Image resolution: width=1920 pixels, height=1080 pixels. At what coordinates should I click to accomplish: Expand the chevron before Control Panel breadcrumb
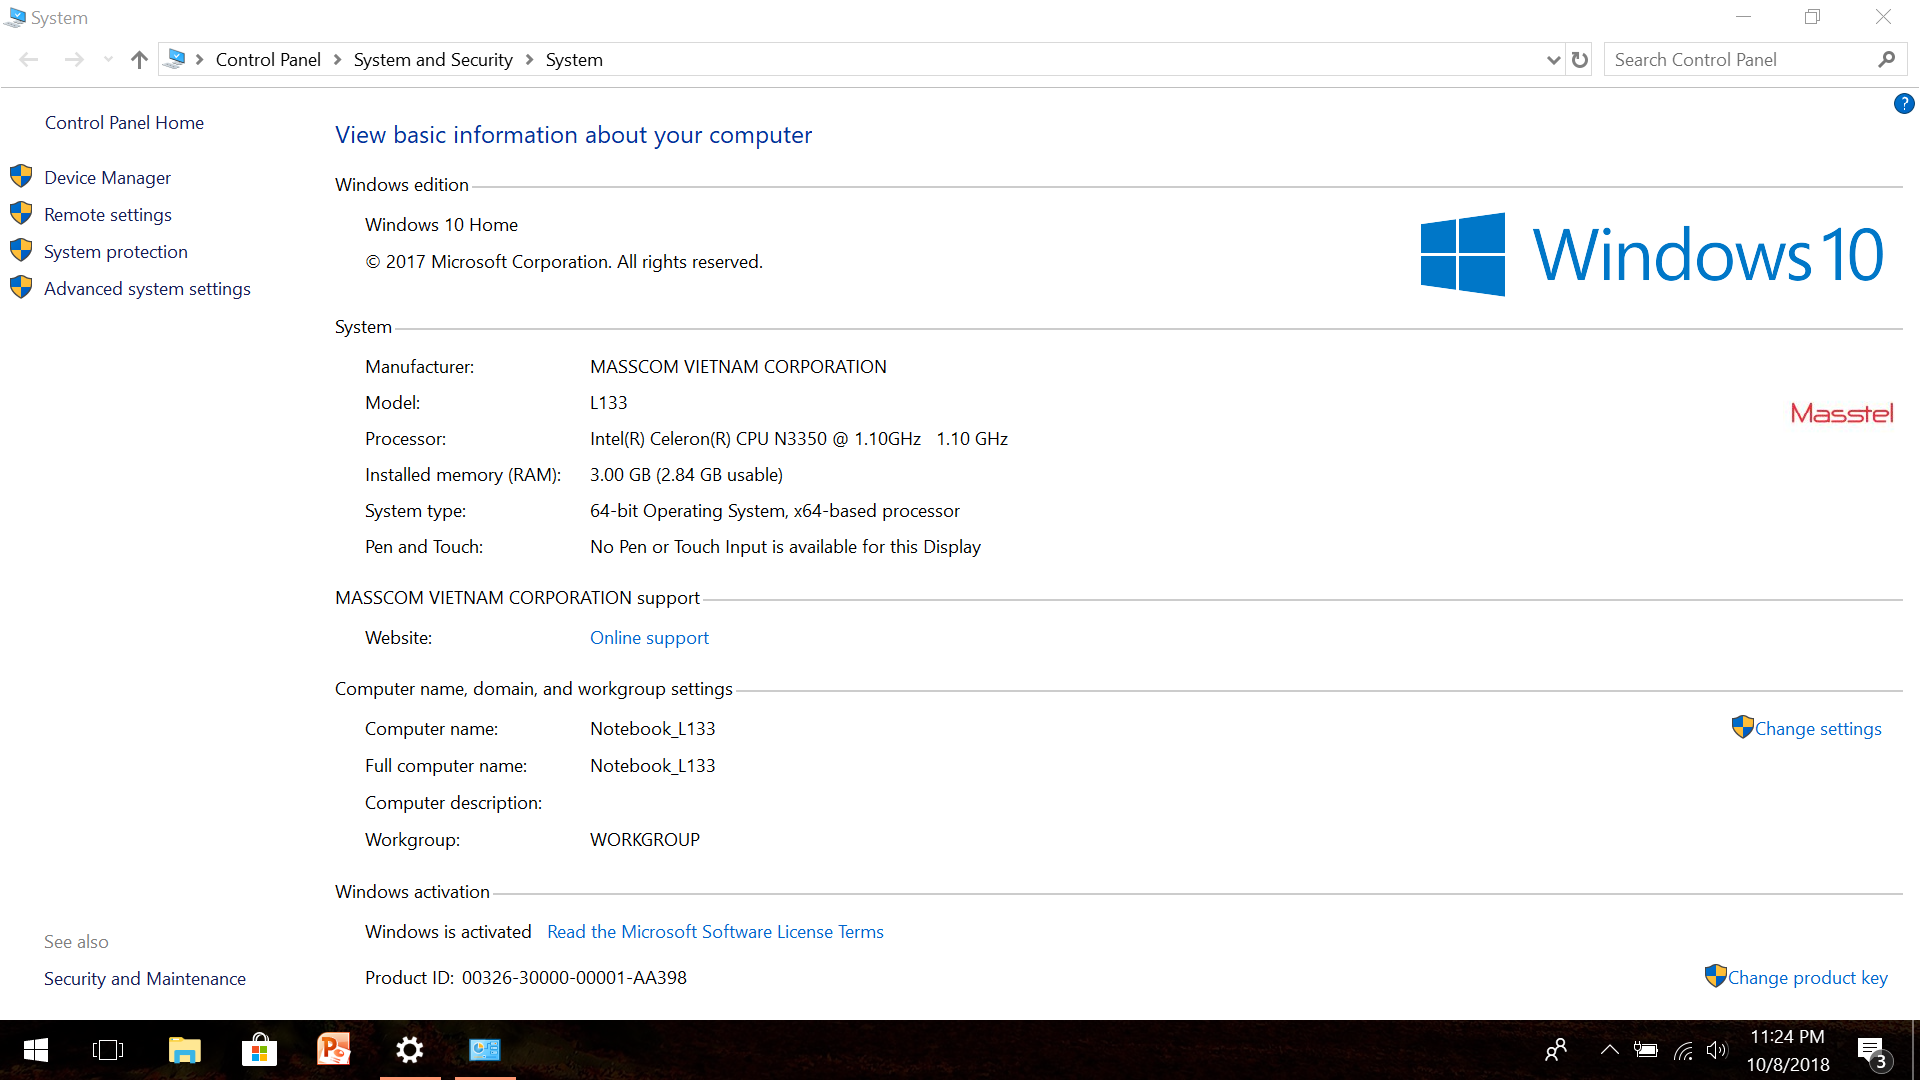click(x=199, y=59)
